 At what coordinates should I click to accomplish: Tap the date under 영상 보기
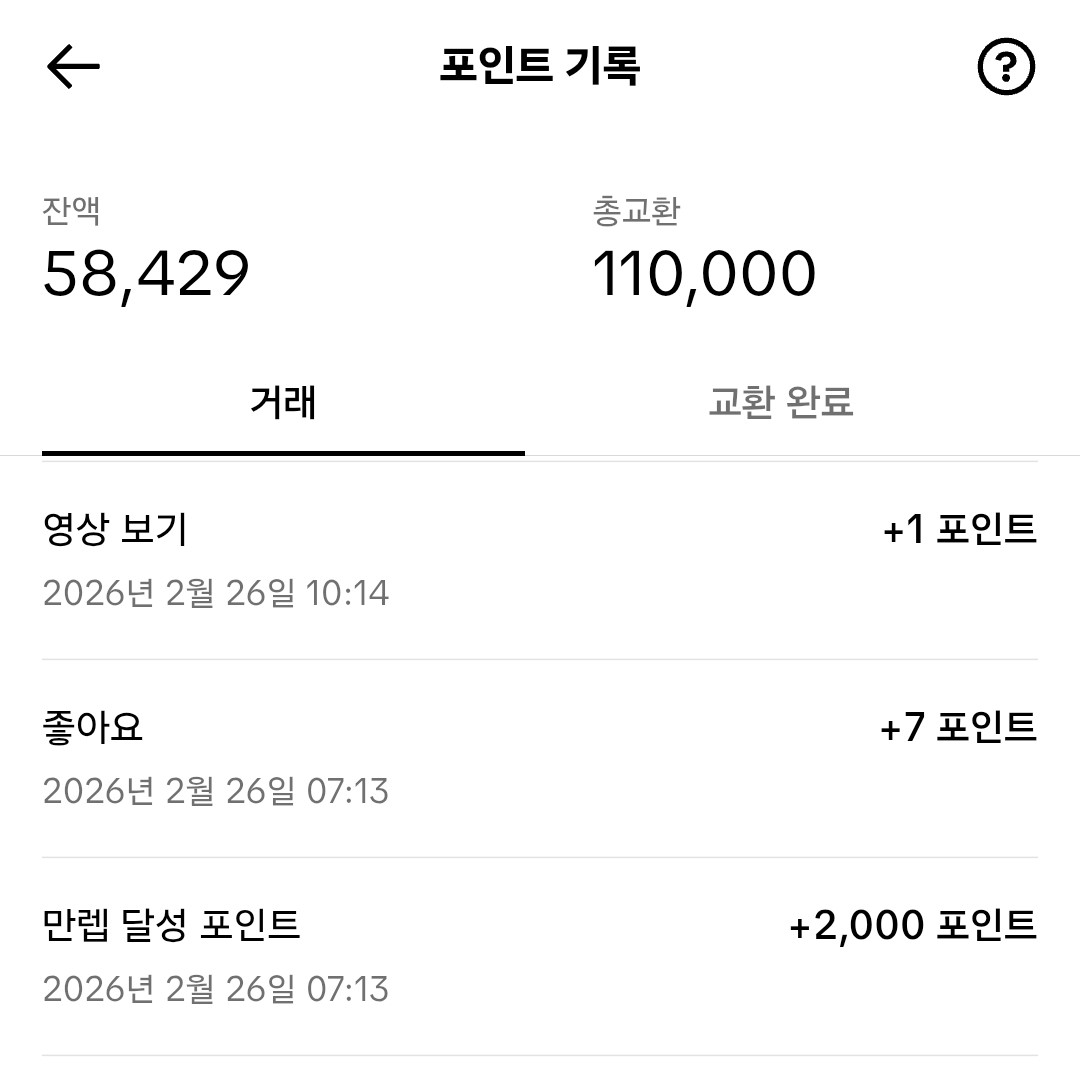point(215,594)
